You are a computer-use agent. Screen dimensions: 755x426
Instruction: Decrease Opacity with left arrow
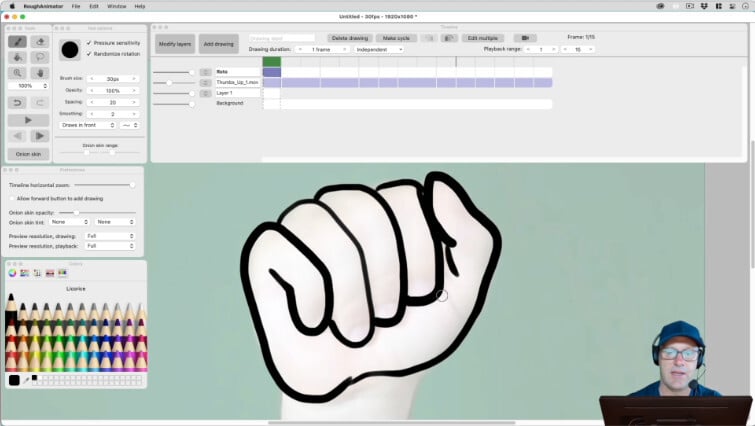91,90
